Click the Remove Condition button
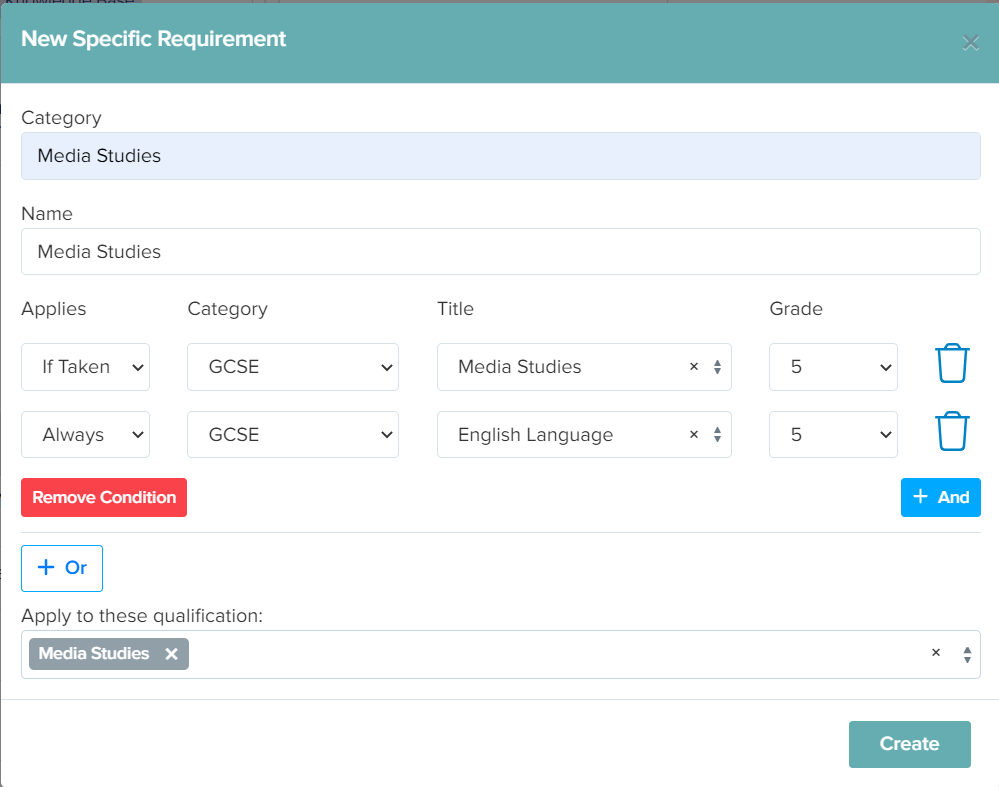 [104, 498]
